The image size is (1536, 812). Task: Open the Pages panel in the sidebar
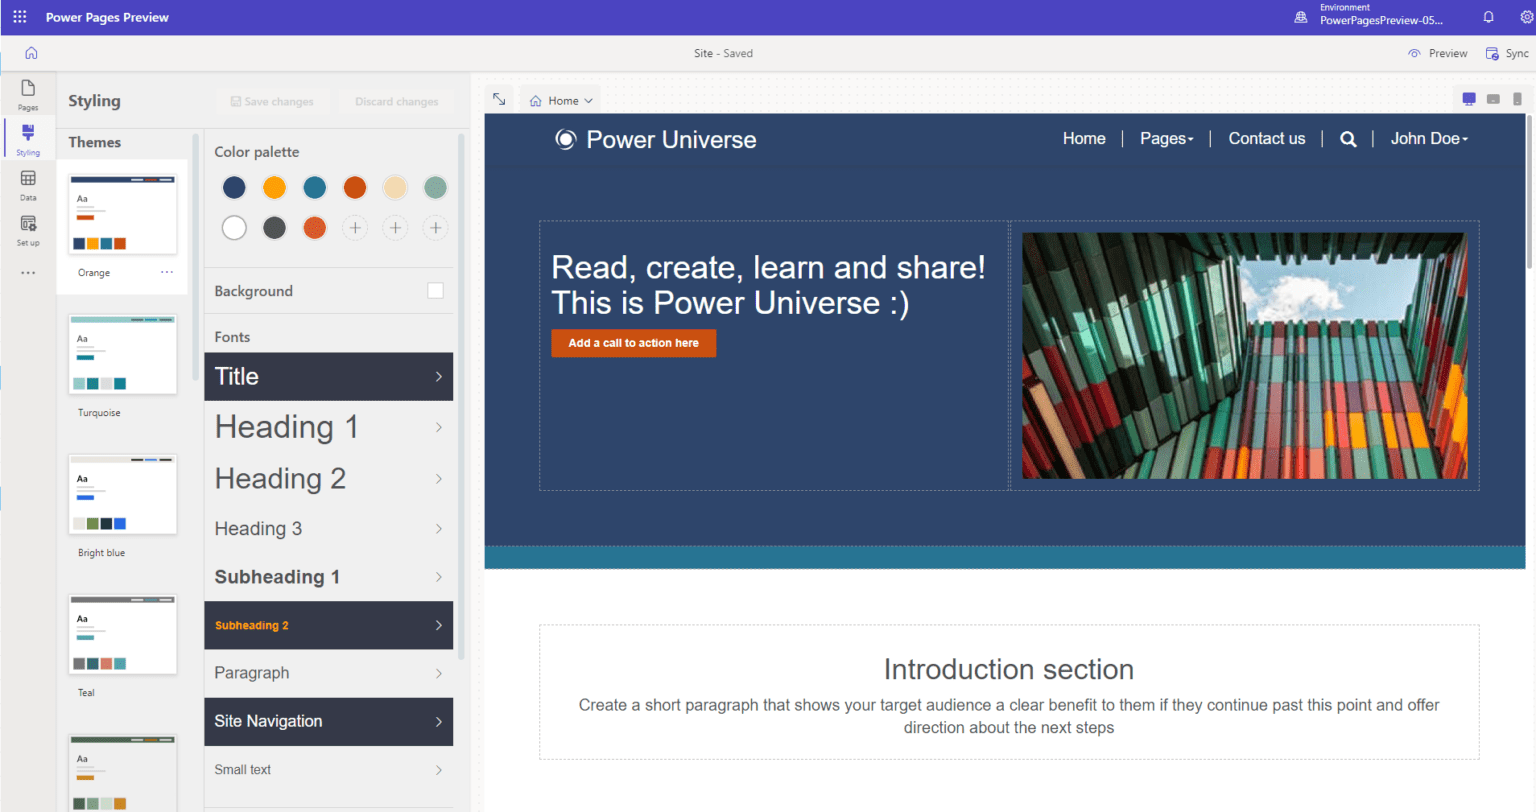27,95
